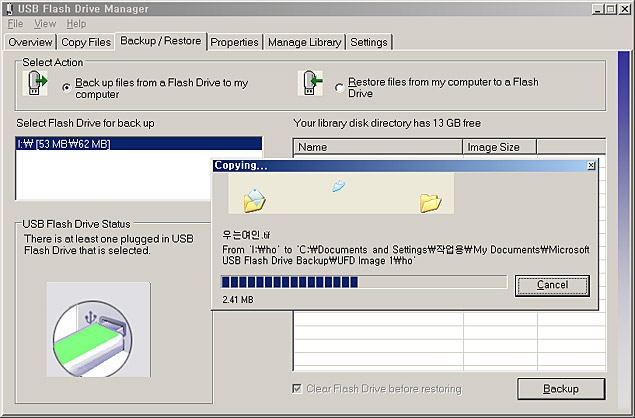Close the Copying dialog with X
Screen dimensions: 635x418
[x=590, y=165]
